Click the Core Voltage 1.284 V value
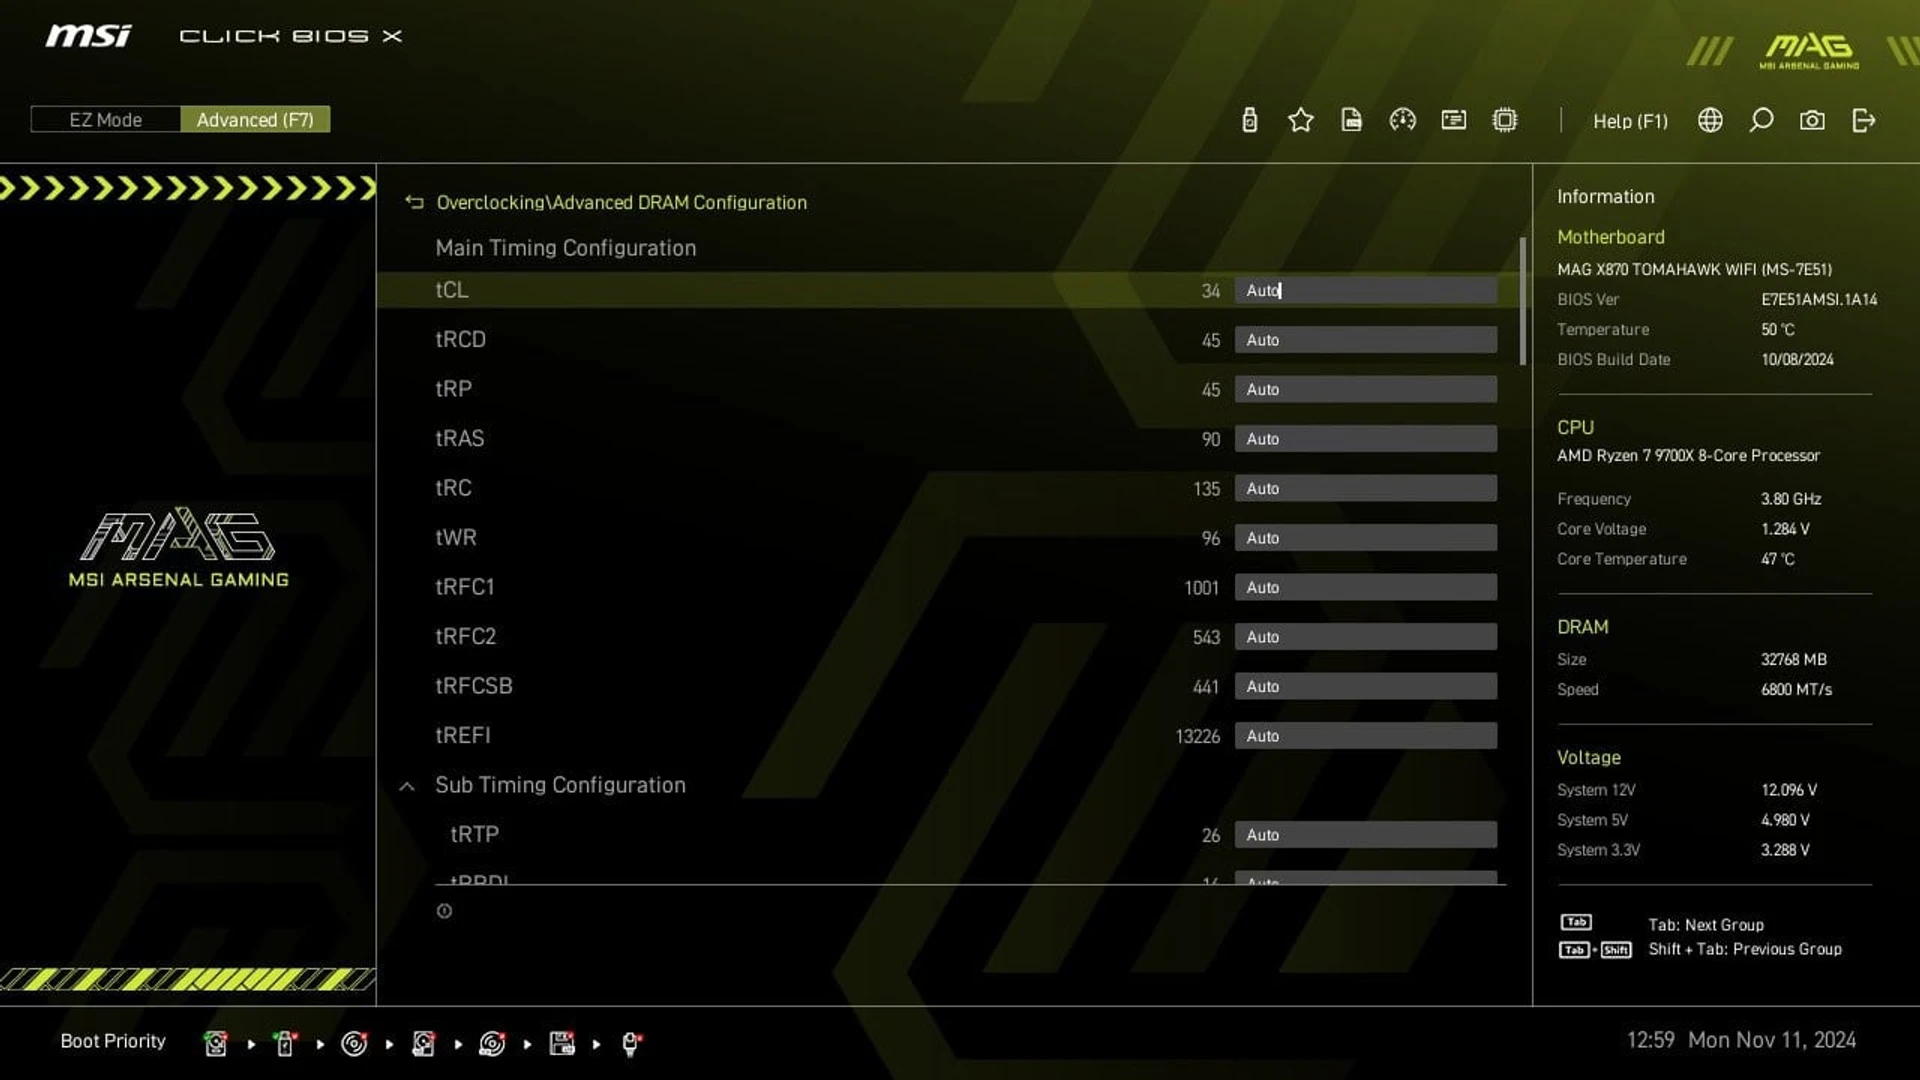The width and height of the screenshot is (1920, 1080). (1785, 529)
